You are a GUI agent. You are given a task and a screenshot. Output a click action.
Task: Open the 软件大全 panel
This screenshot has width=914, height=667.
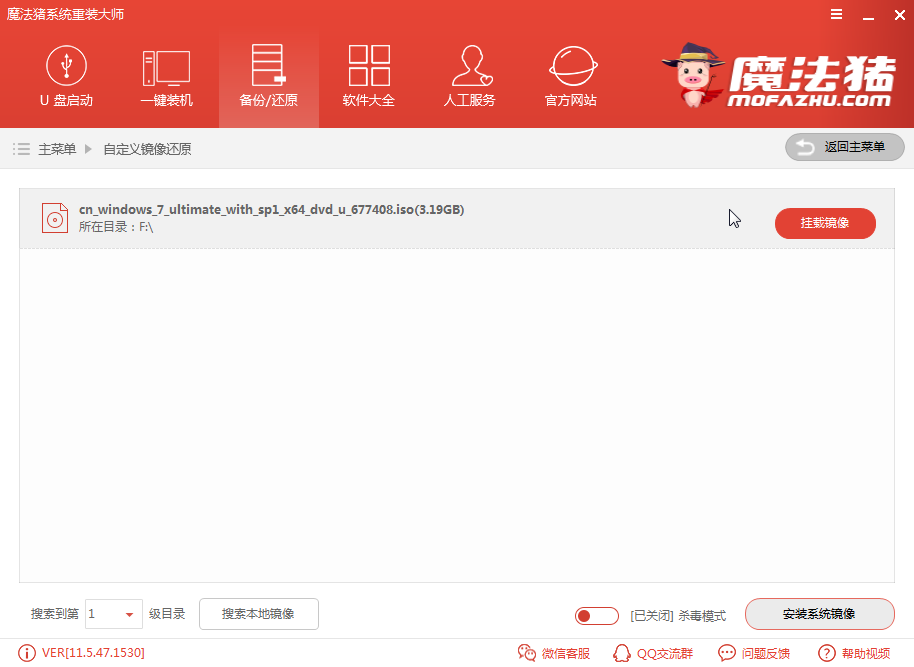coord(368,76)
